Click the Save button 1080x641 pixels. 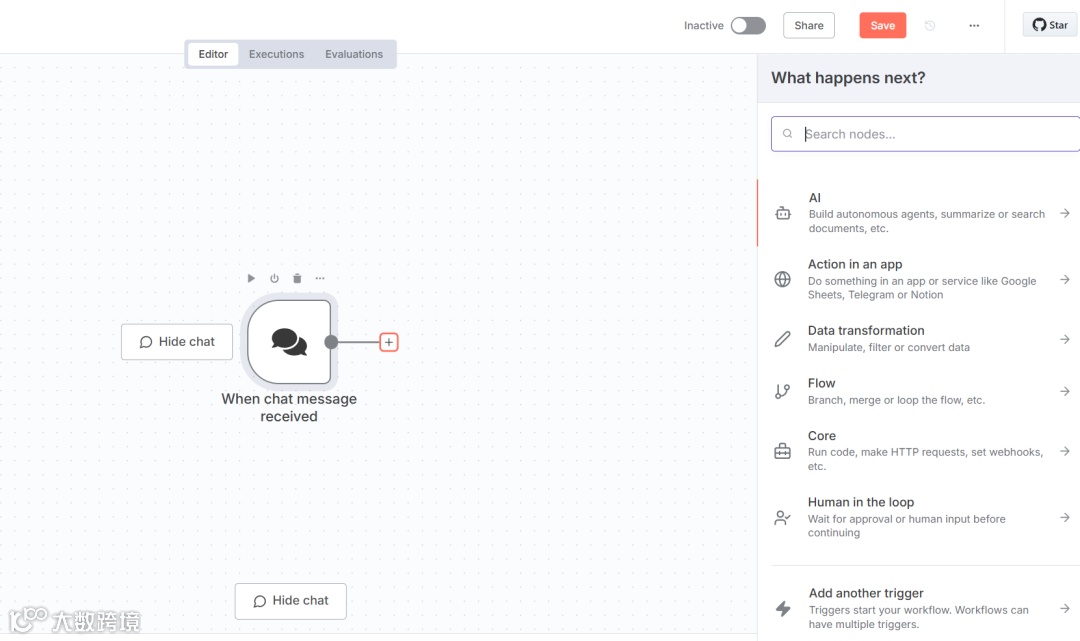[882, 26]
